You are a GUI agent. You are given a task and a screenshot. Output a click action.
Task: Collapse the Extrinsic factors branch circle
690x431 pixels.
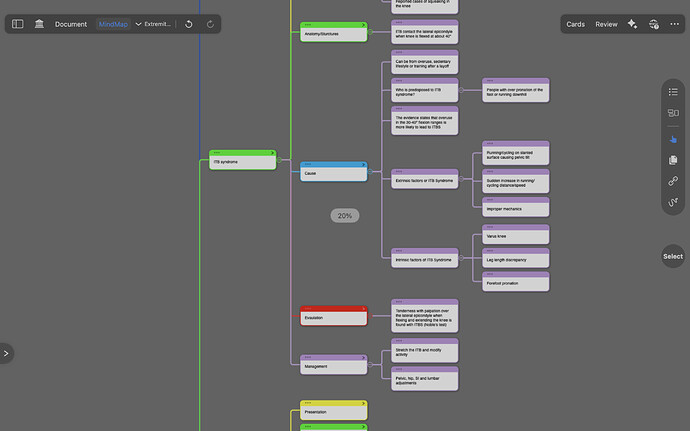click(461, 179)
